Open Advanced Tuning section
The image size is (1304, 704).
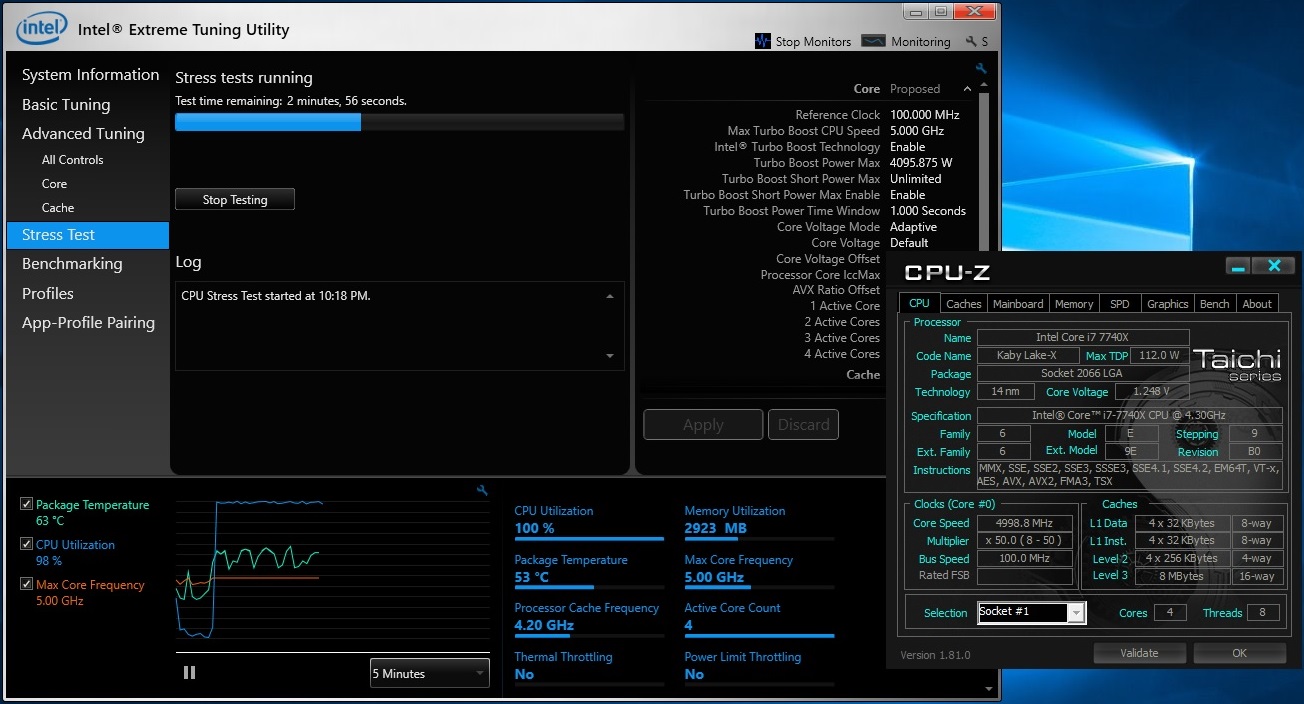point(83,134)
